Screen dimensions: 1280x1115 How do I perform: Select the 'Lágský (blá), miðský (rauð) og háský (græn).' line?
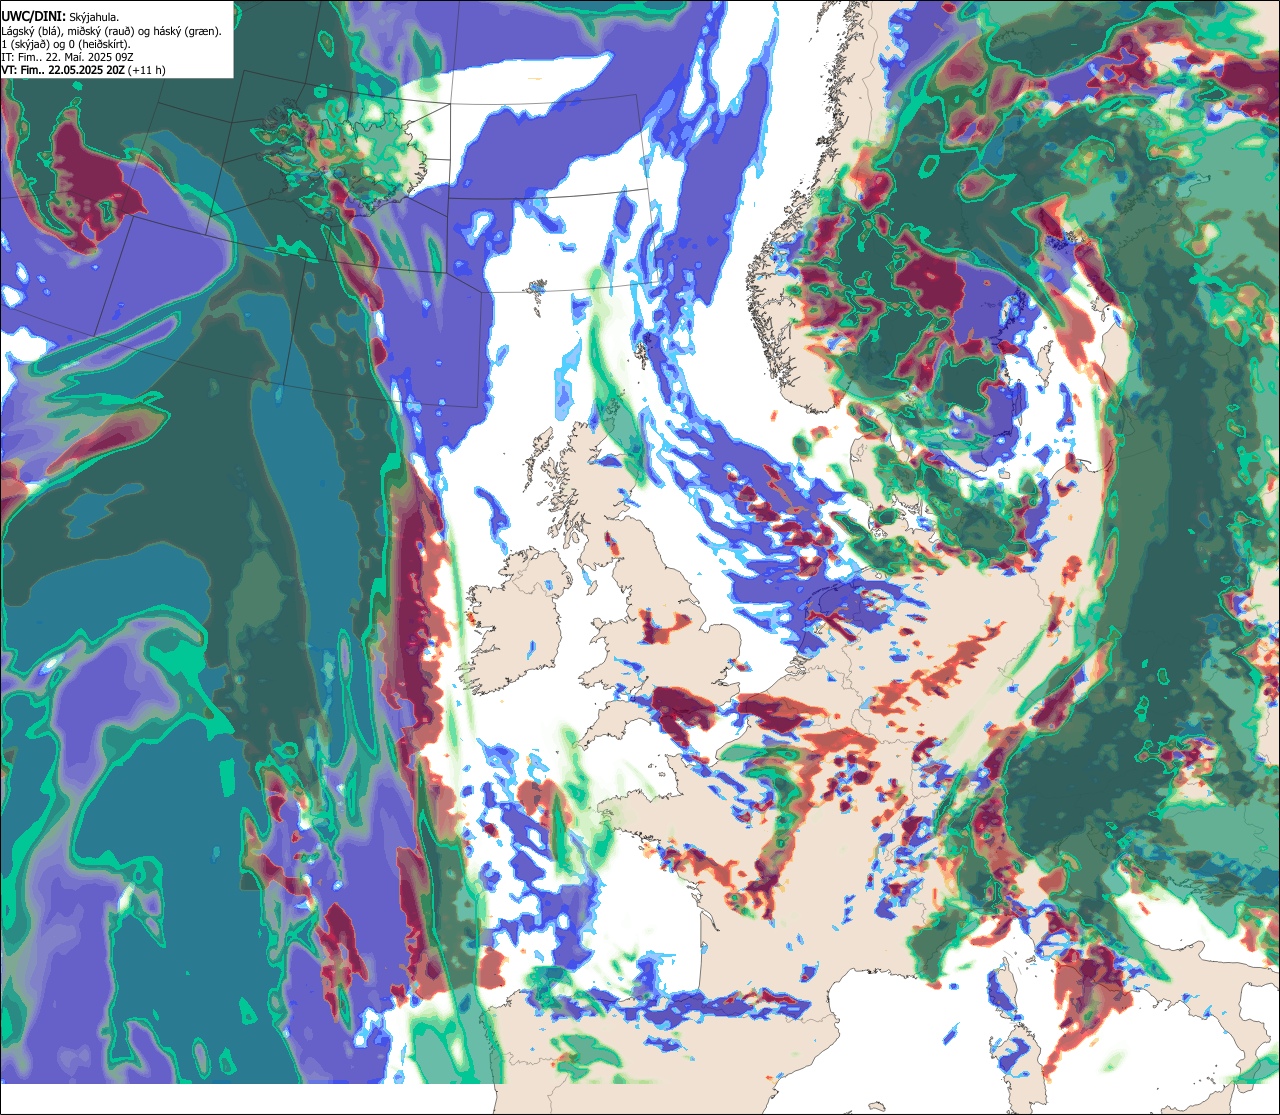(112, 30)
